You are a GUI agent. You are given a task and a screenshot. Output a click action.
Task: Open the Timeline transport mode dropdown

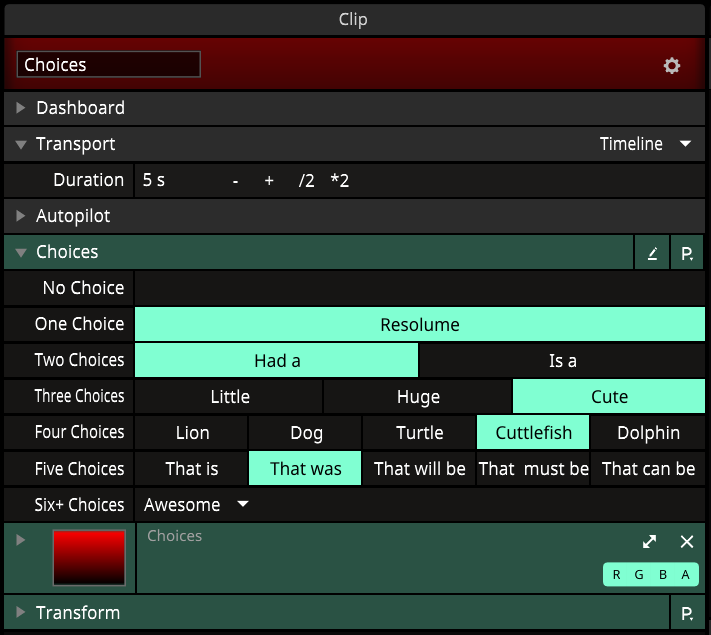pos(645,144)
